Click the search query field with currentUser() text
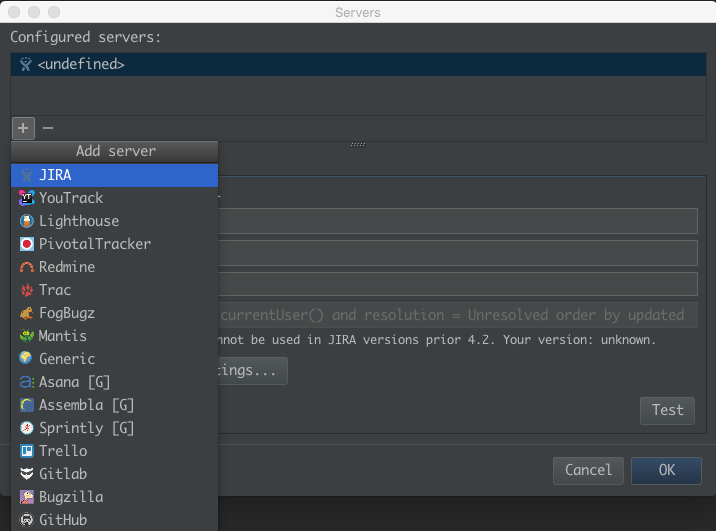 click(x=458, y=315)
